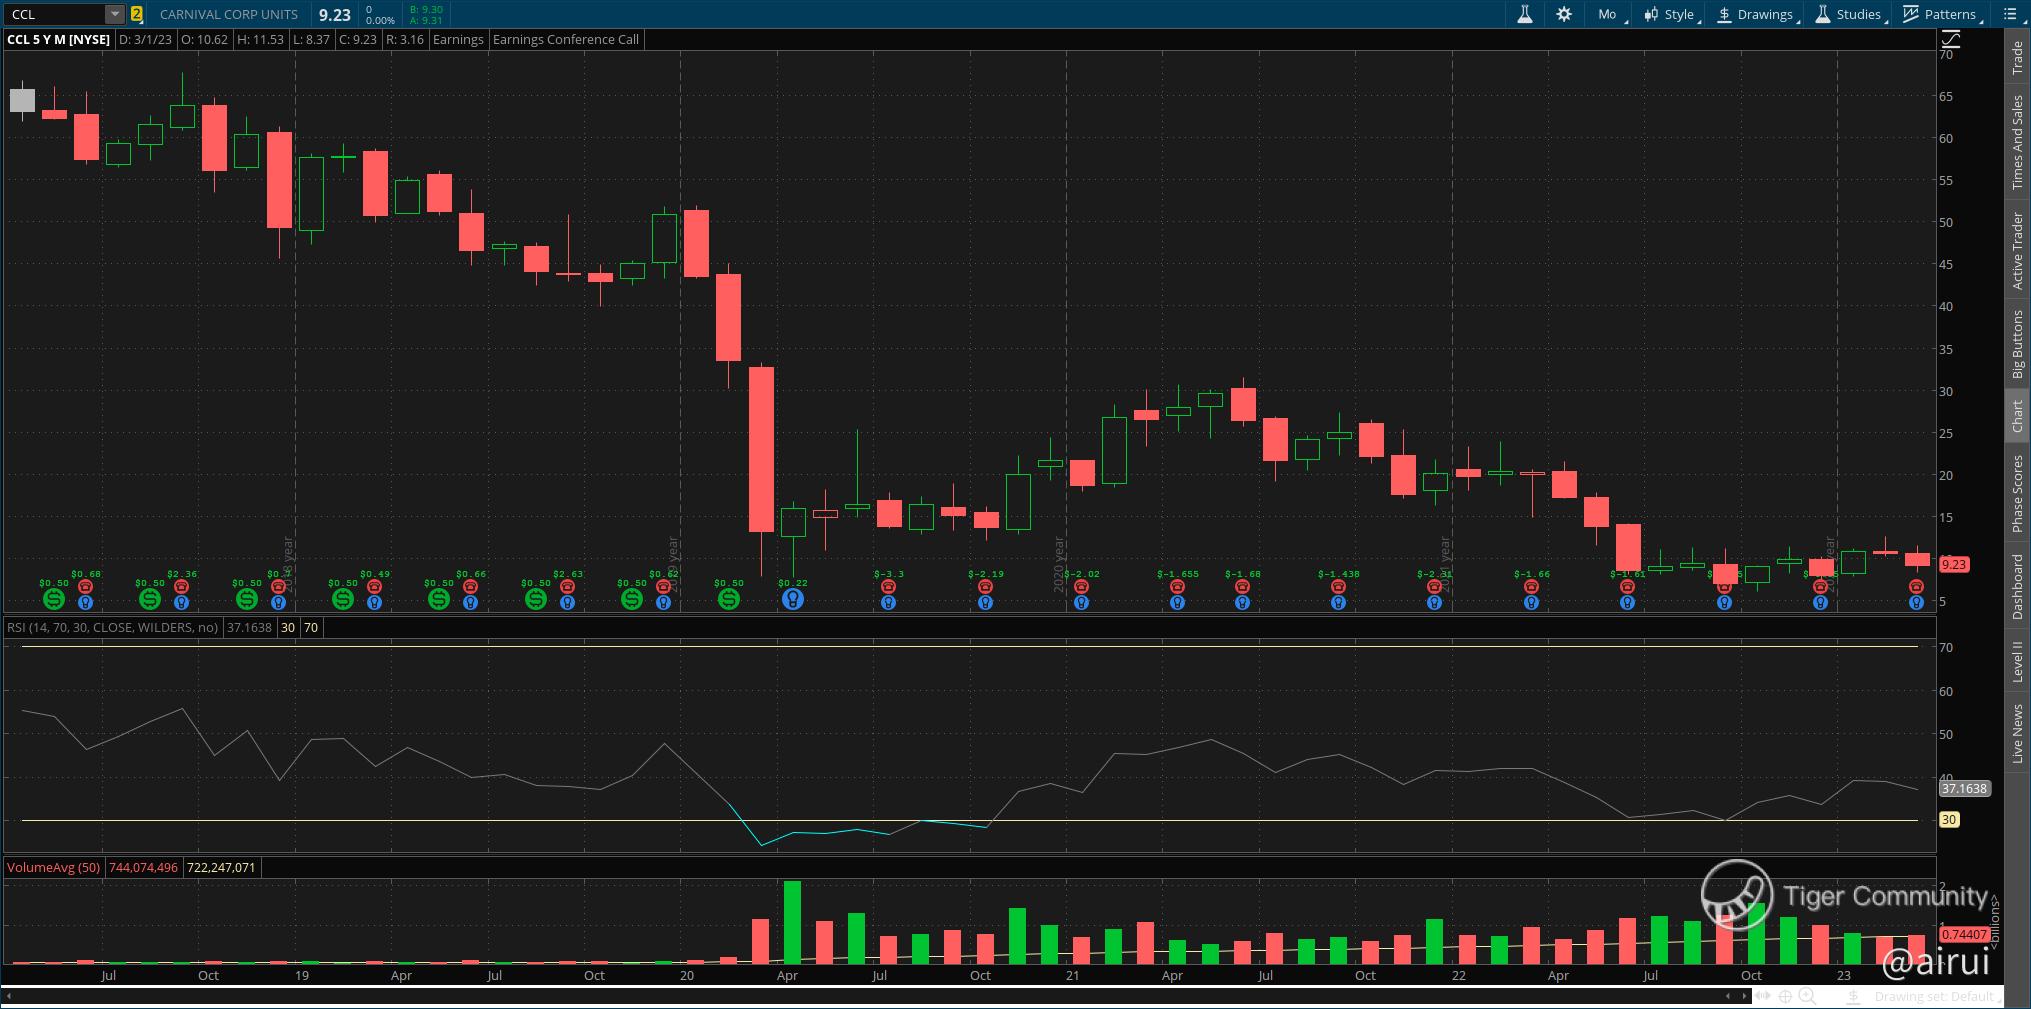Click the horizontal expand arrows icon in bottom bar
The width and height of the screenshot is (2031, 1009).
click(1763, 996)
